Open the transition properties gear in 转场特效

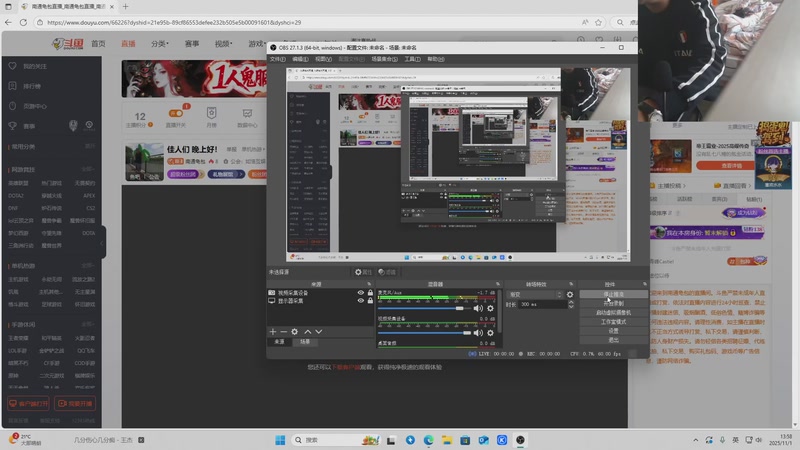click(570, 294)
